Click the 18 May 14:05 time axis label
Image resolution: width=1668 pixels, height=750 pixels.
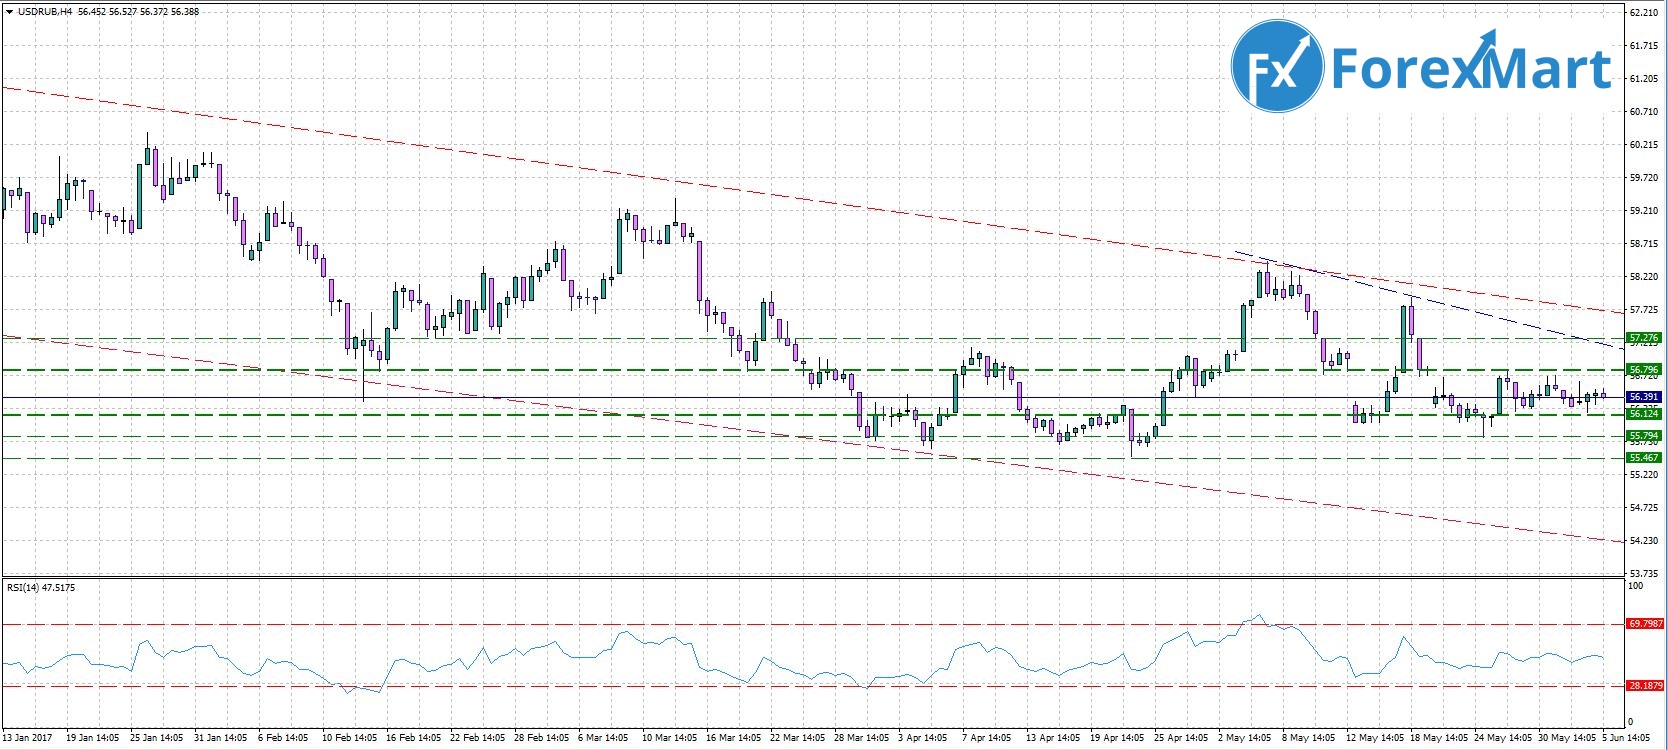[1437, 739]
